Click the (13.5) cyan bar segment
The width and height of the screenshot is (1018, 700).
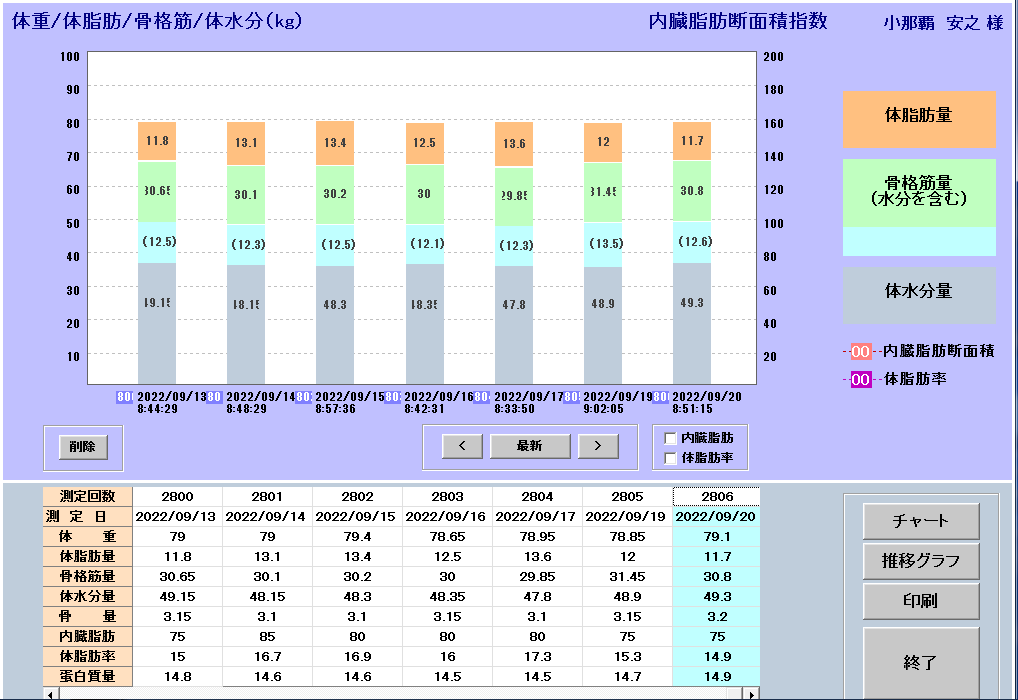pos(603,245)
